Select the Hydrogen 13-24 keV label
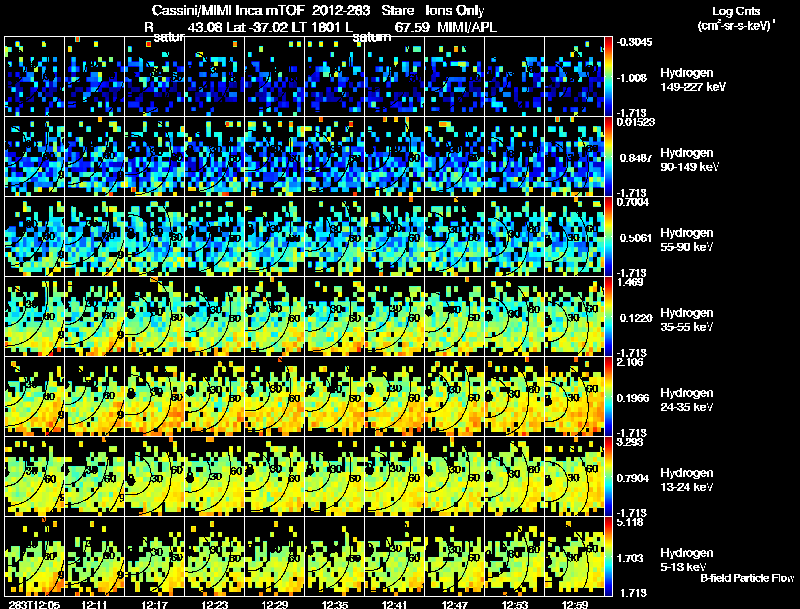 click(687, 480)
